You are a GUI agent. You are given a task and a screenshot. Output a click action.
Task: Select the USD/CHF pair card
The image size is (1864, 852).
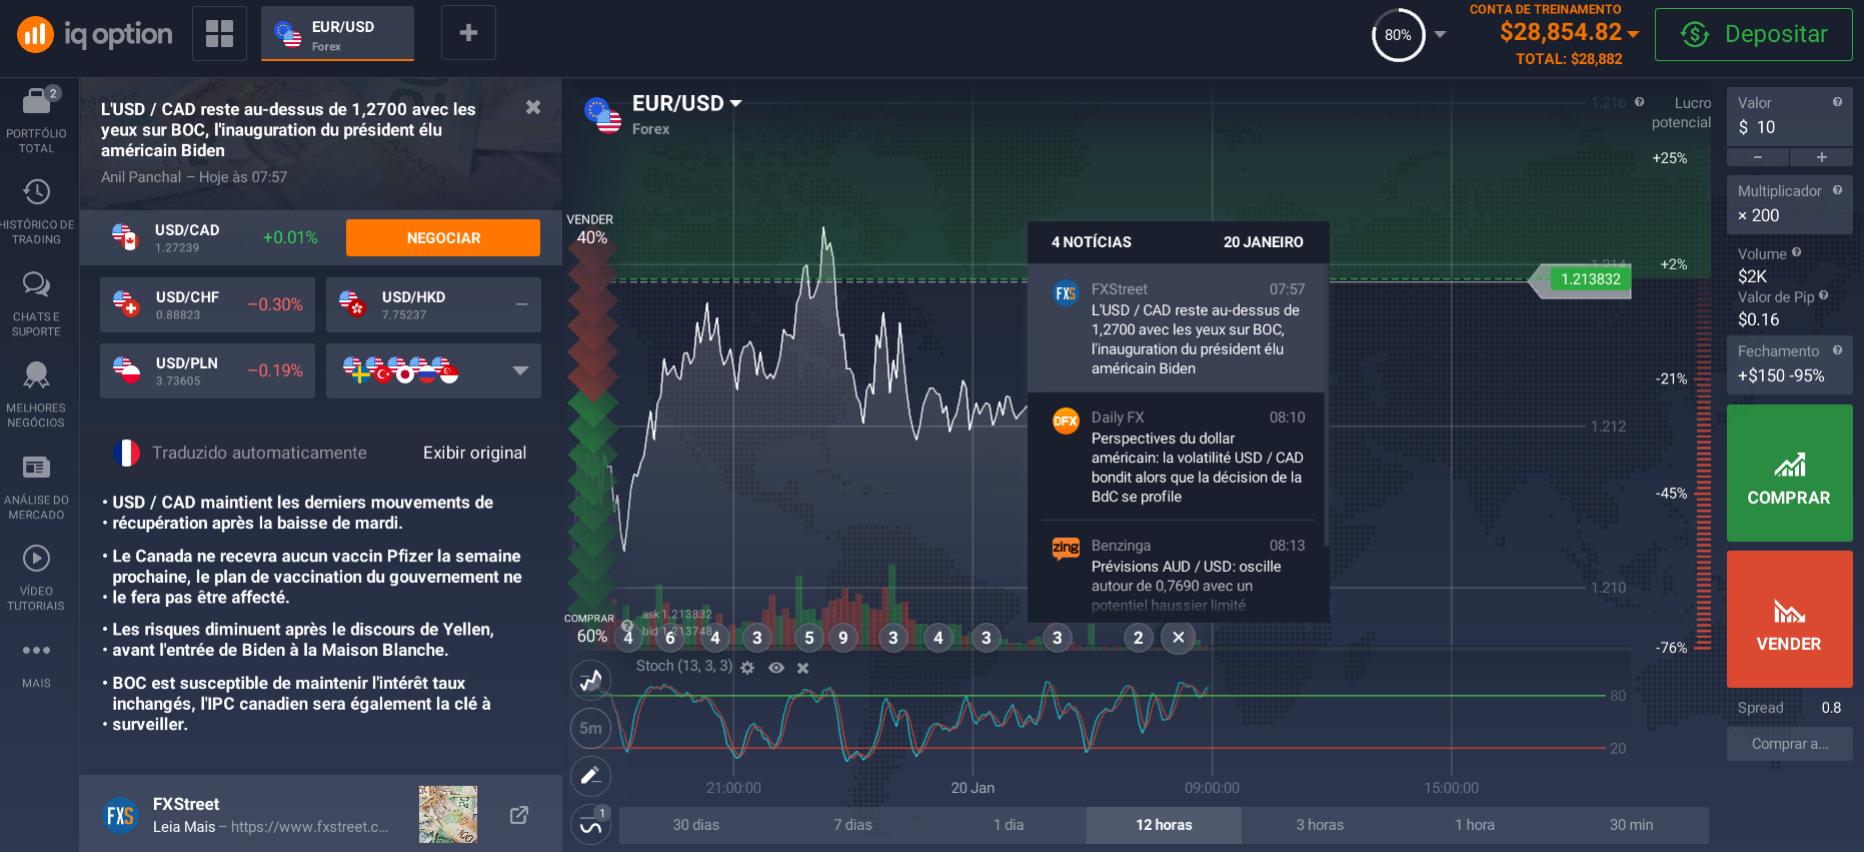click(207, 305)
